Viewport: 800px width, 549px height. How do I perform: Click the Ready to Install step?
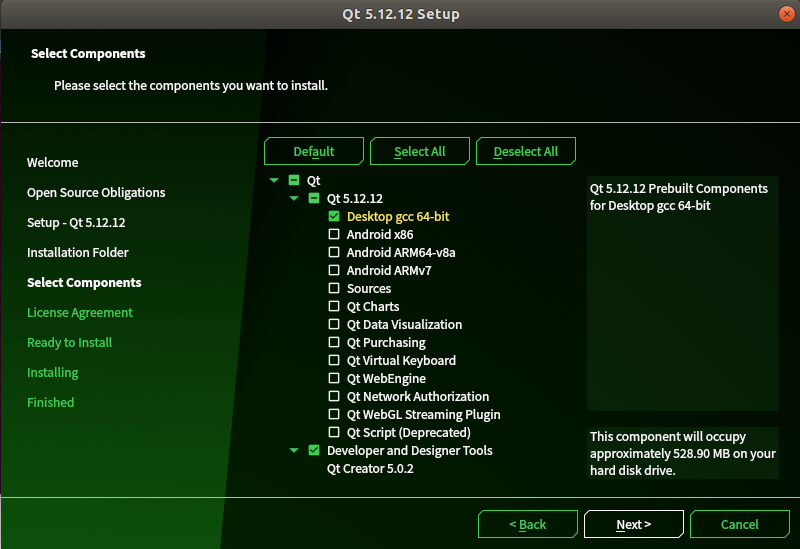69,343
